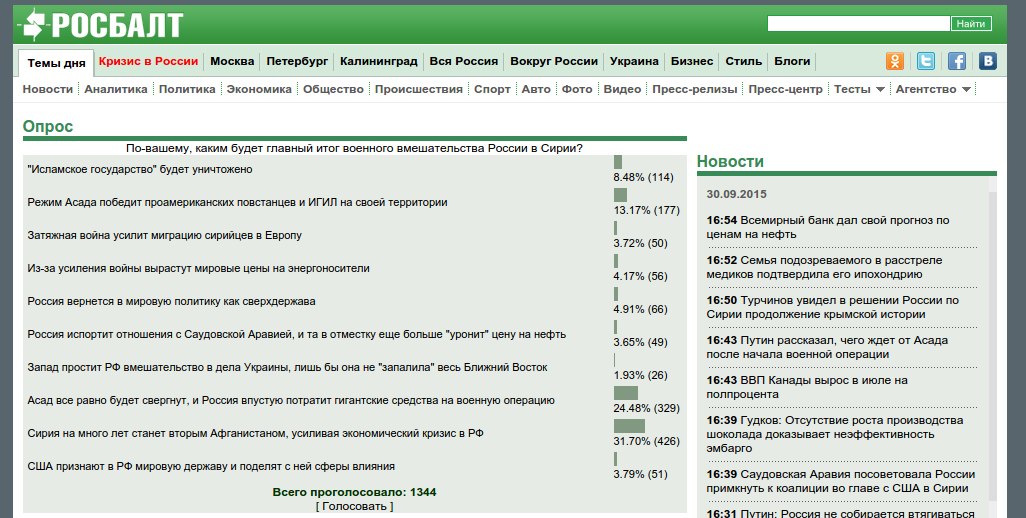The image size is (1026, 518).
Task: Go to Пресс-центр in submenu
Action: tap(785, 89)
